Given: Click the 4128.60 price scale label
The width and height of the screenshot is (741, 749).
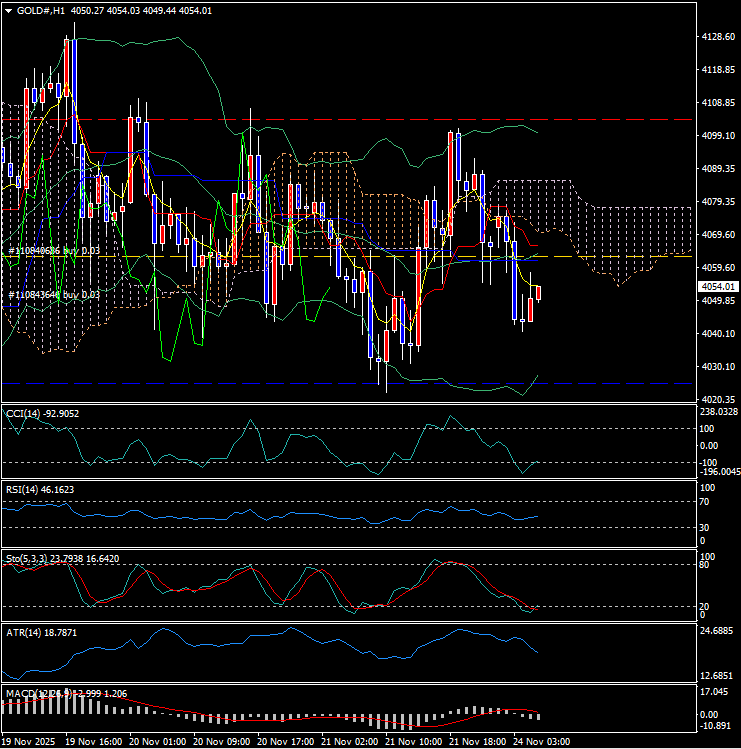Looking at the screenshot, I should tap(715, 36).
